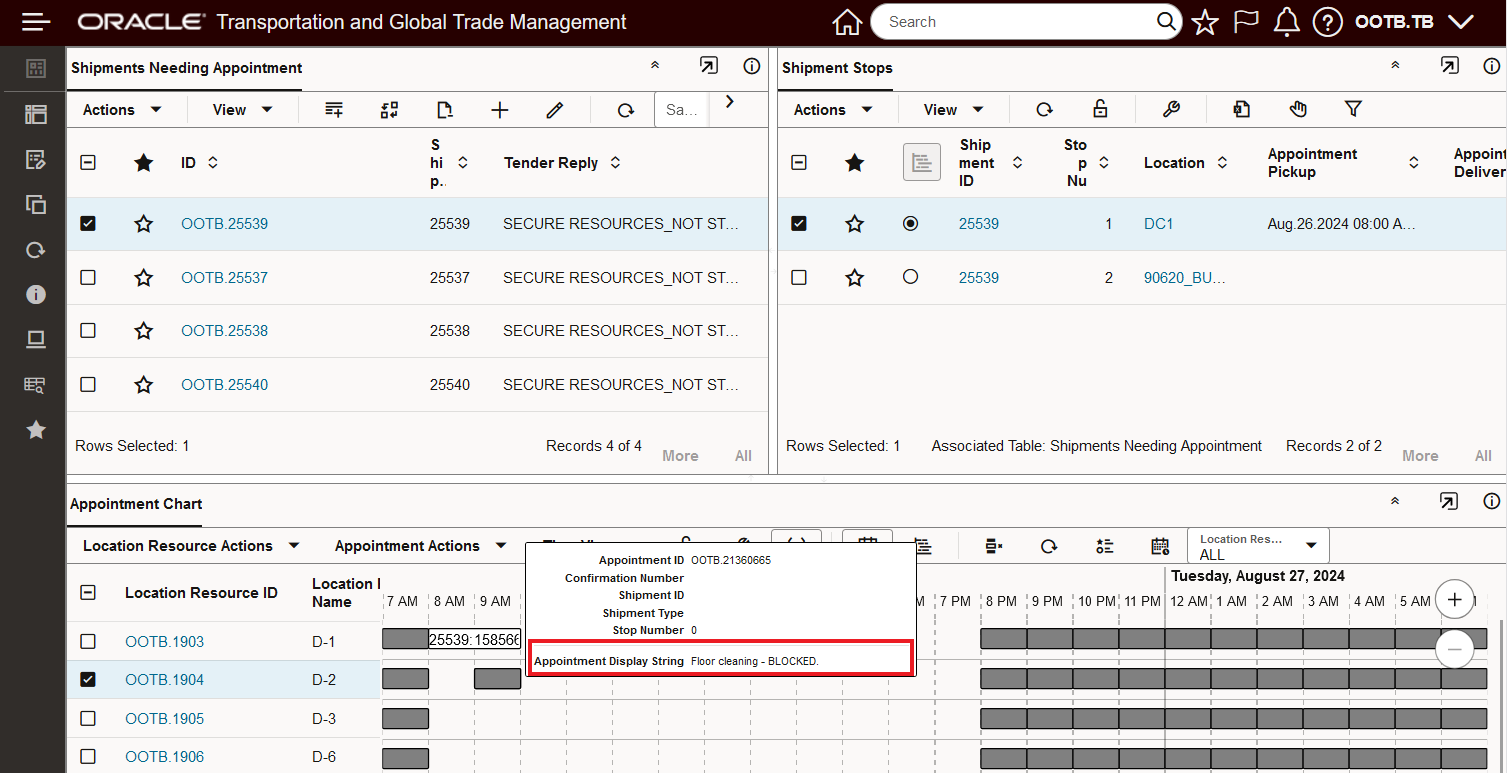Image resolution: width=1507 pixels, height=773 pixels.
Task: Check the OOTB.1903 resource checkbox
Action: [88, 641]
